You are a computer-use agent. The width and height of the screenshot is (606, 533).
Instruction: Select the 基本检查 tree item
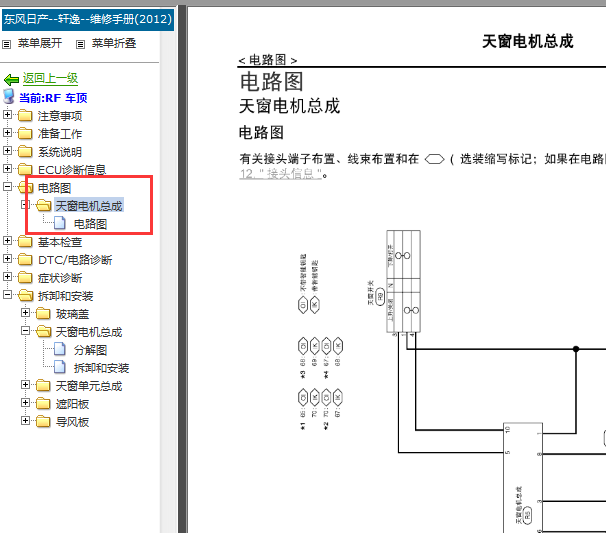[60, 242]
